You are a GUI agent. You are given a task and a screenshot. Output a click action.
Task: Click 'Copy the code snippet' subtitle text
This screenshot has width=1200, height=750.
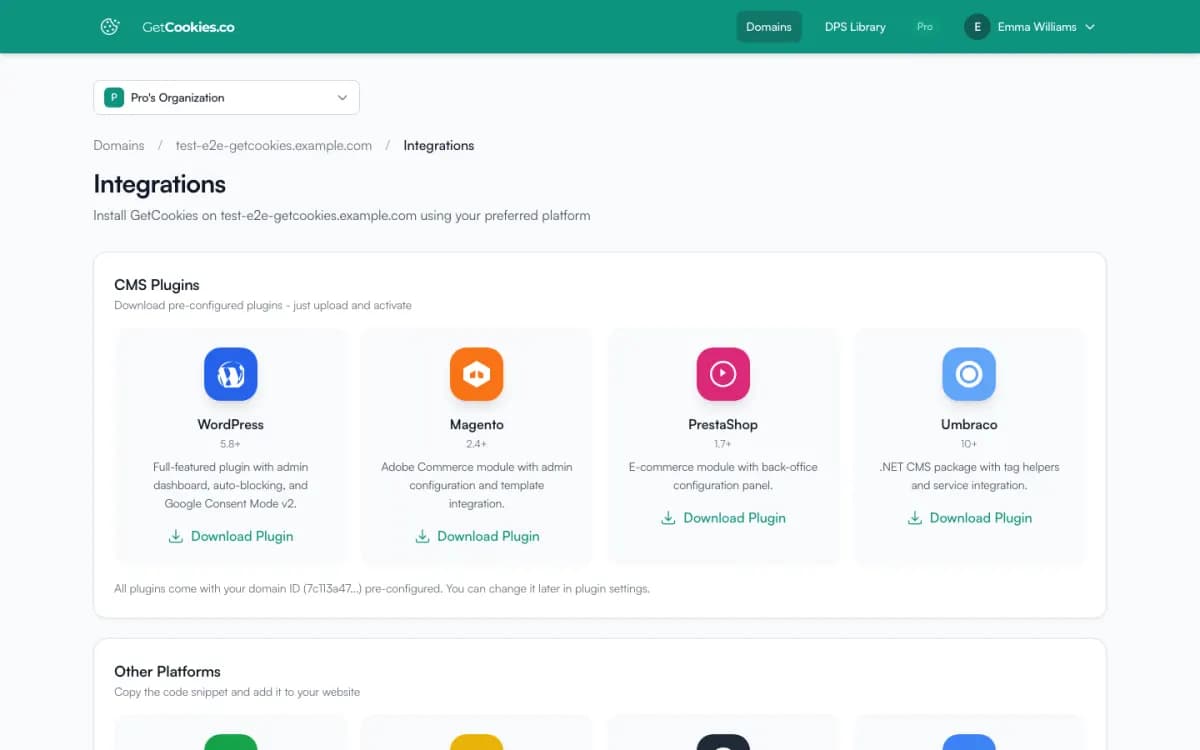pyautogui.click(x=237, y=692)
